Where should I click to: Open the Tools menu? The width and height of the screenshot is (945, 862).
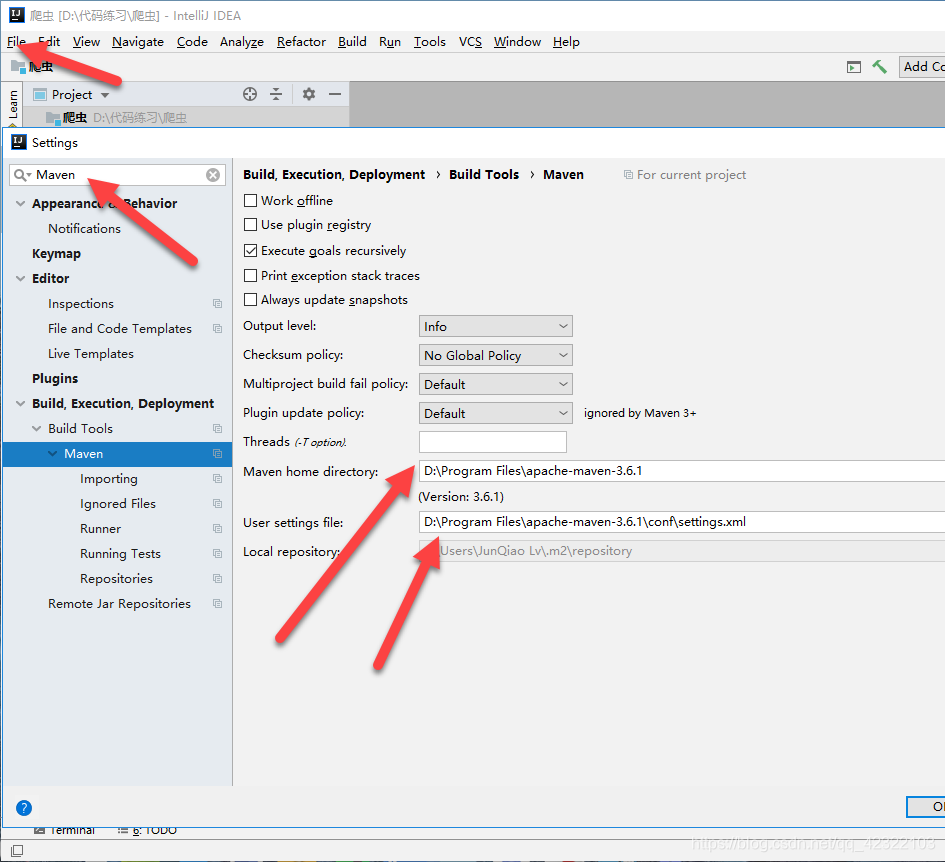click(430, 42)
